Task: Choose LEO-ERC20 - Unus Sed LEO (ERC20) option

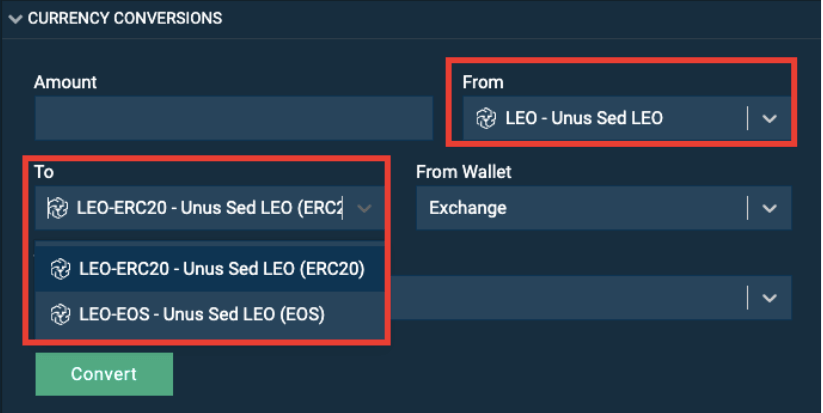Action: coord(209,269)
